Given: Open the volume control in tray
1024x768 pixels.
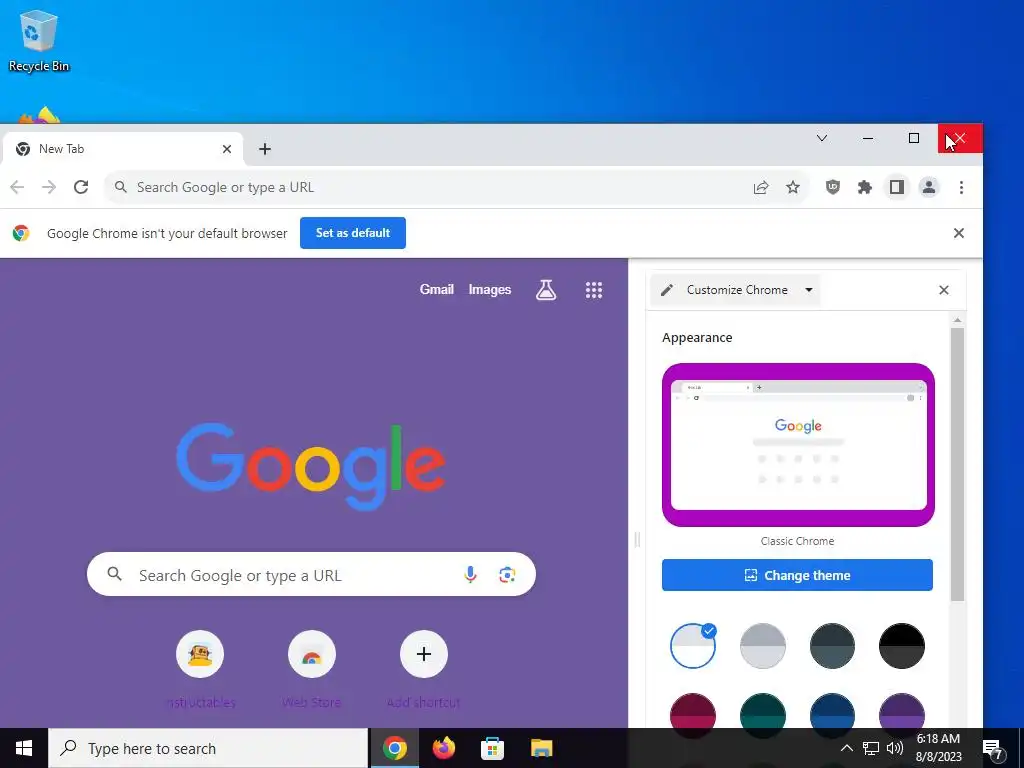Looking at the screenshot, I should tap(895, 748).
